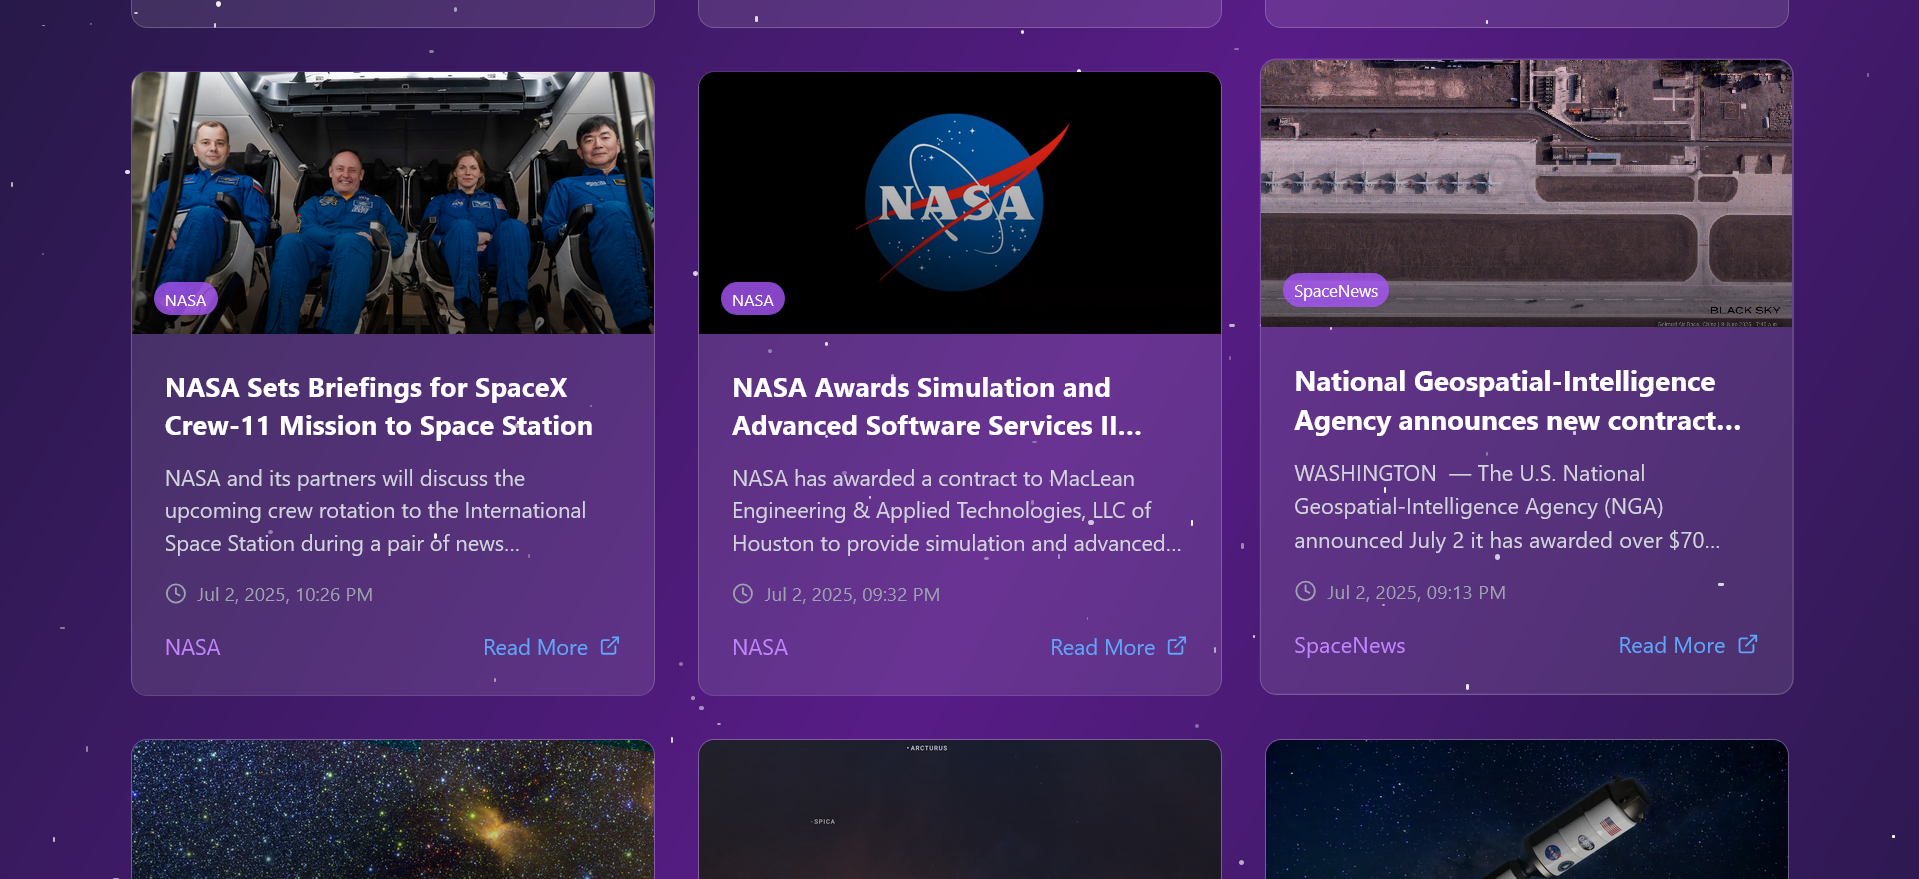Click clock icon beside Jul 2, 2025, 09:32 PM

(x=743, y=593)
